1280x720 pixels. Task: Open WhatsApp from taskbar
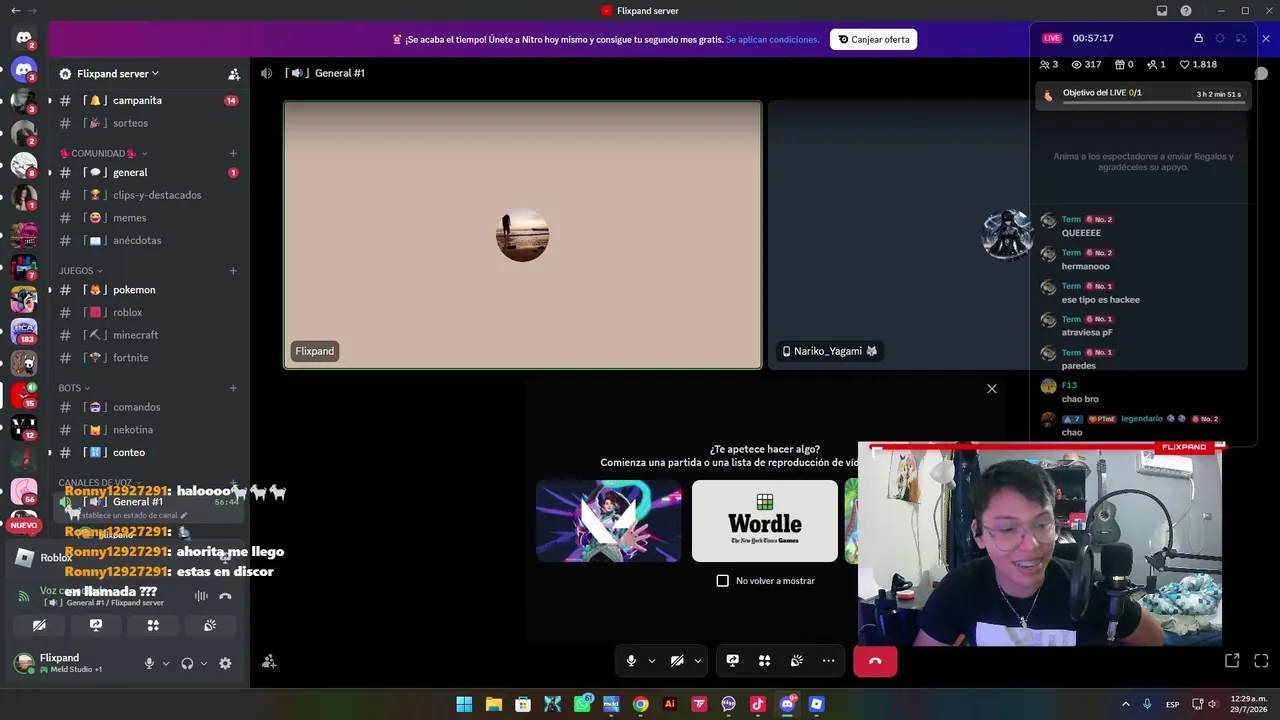click(582, 704)
